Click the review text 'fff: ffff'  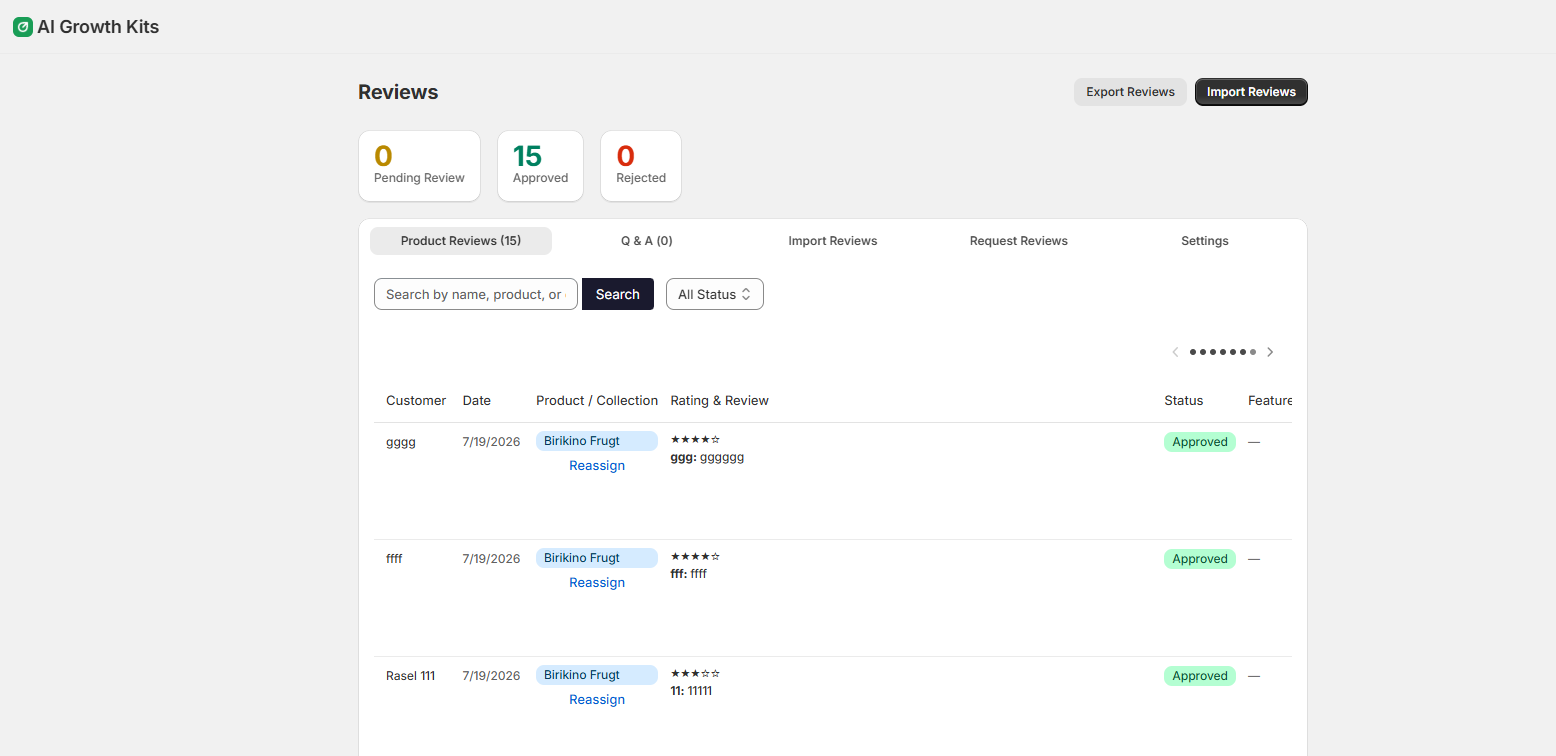(689, 574)
